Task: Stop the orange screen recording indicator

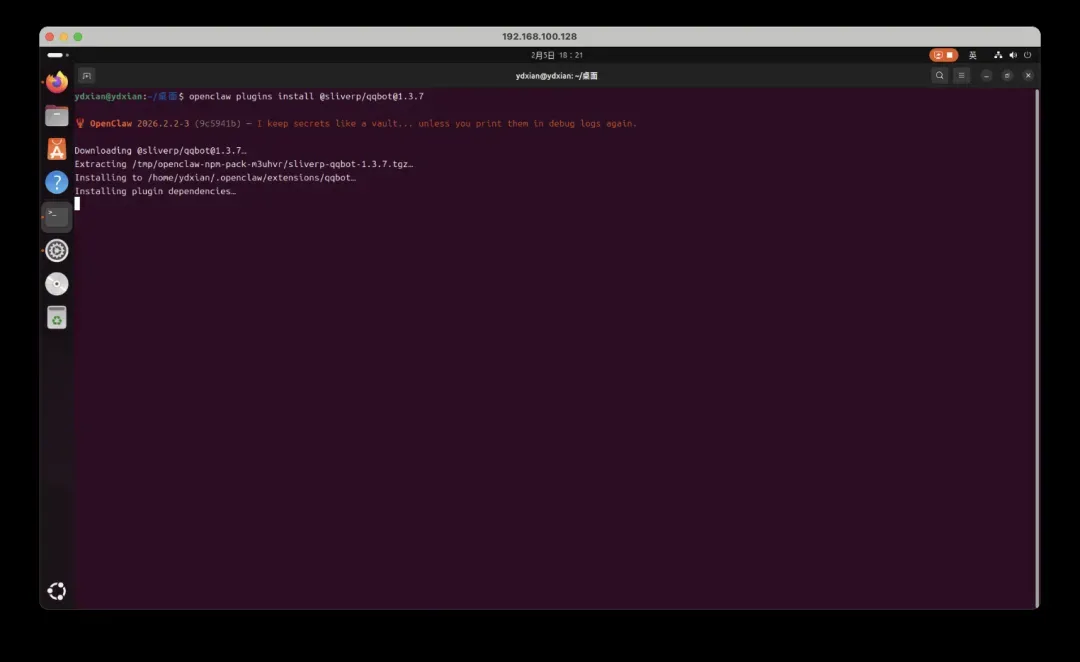Action: point(943,55)
